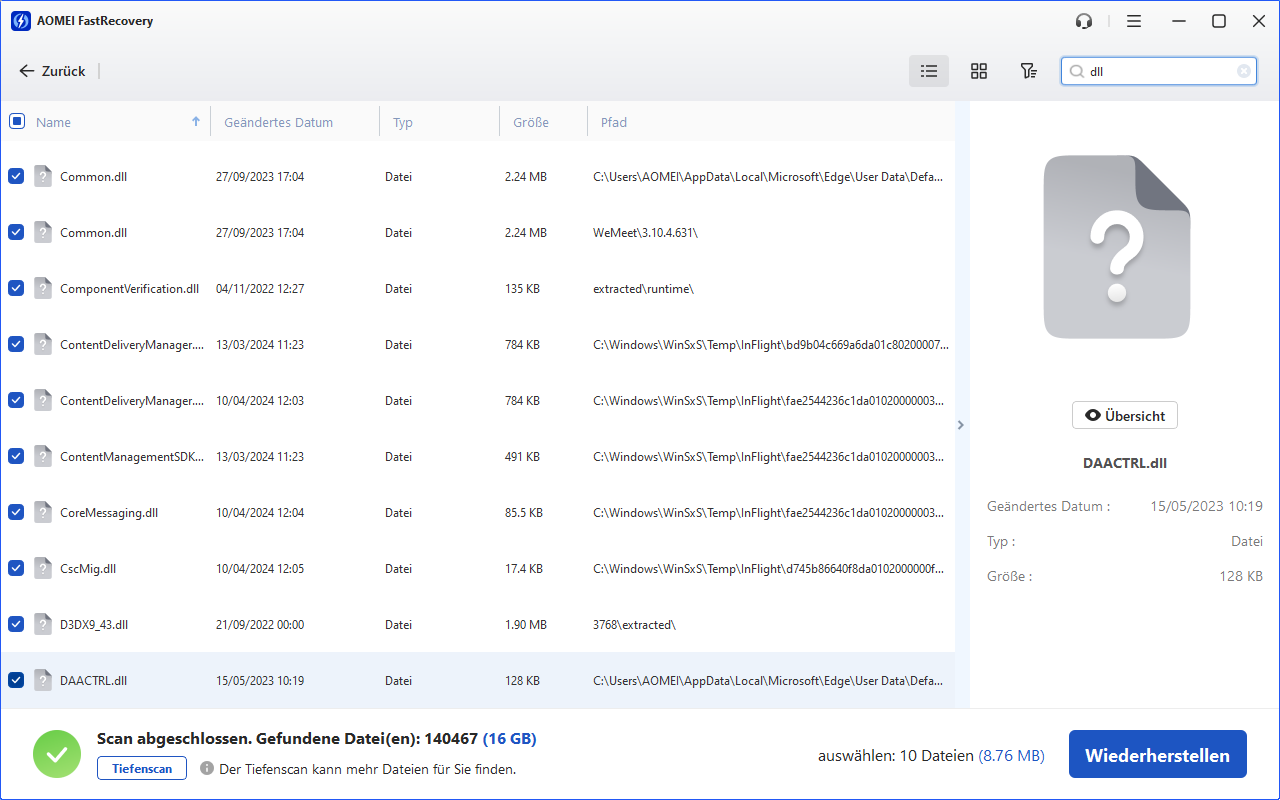The height and width of the screenshot is (800, 1280).
Task: Sort by Name column arrow
Action: 196,122
